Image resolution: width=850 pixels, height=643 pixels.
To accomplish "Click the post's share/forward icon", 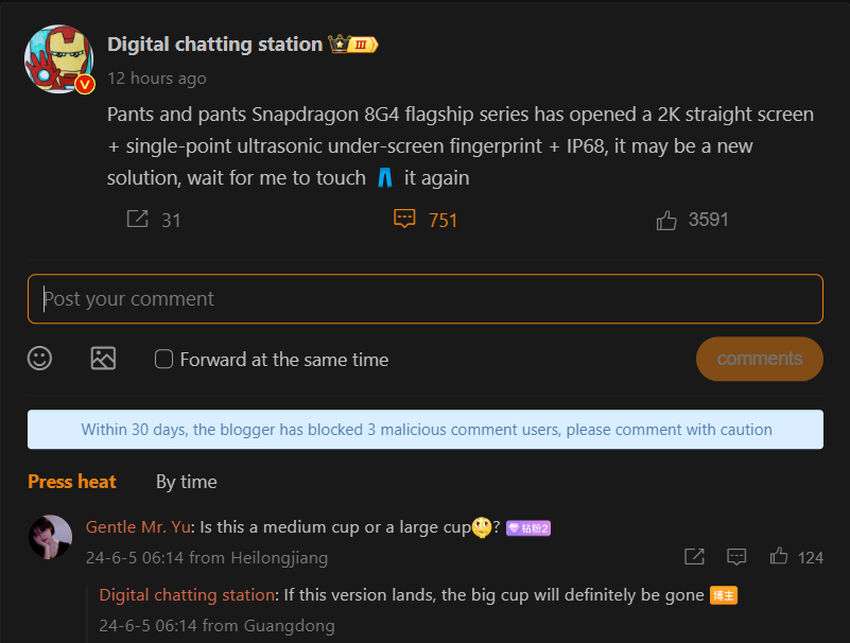I will click(x=137, y=219).
